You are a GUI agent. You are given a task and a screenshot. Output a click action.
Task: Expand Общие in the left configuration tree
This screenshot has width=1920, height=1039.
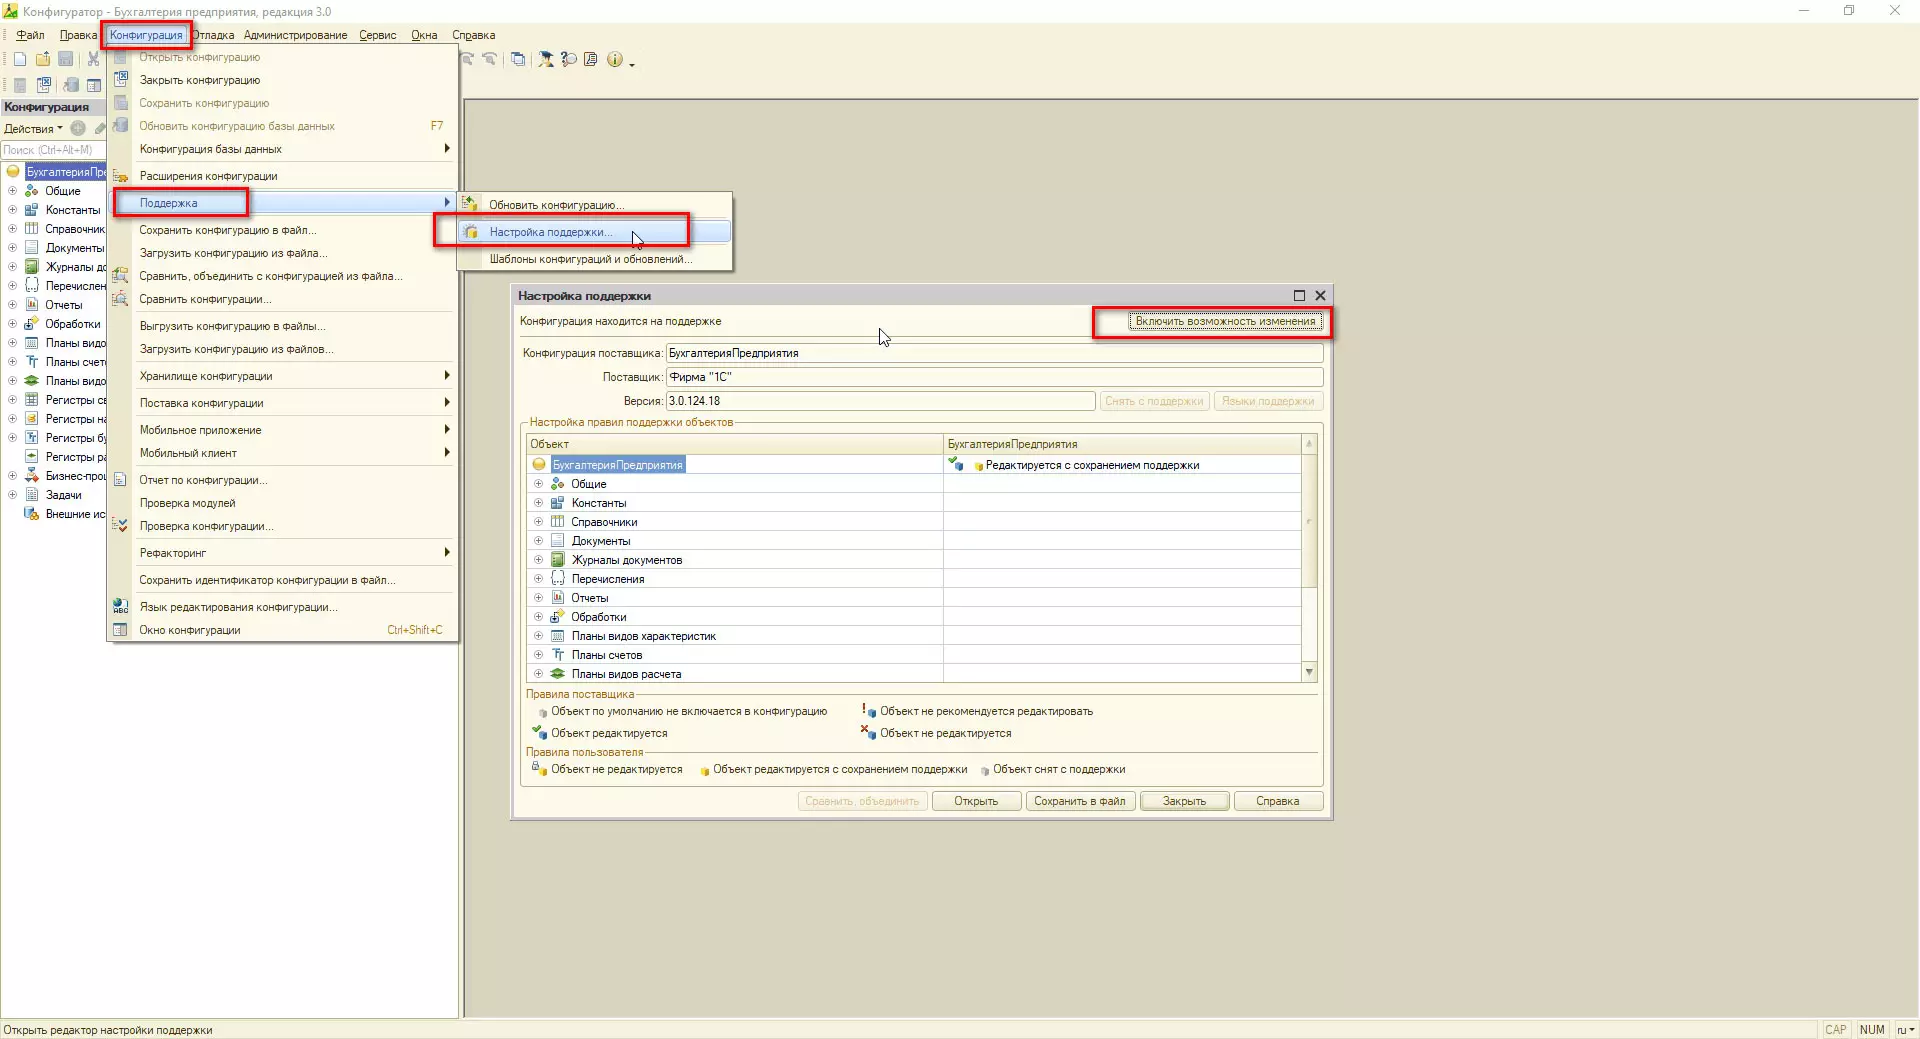coord(12,191)
